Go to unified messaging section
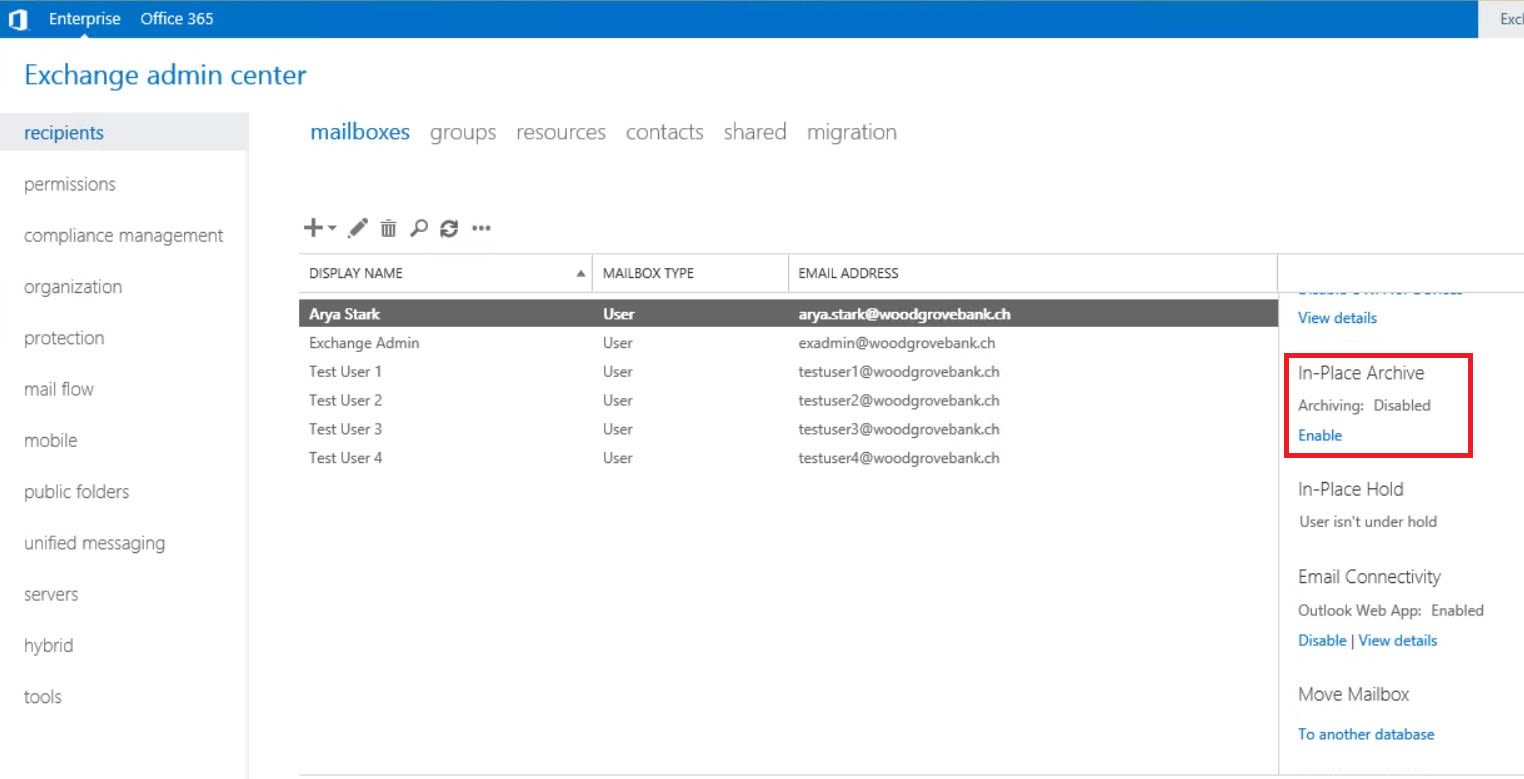Viewport: 1524px width, 779px height. tap(95, 543)
